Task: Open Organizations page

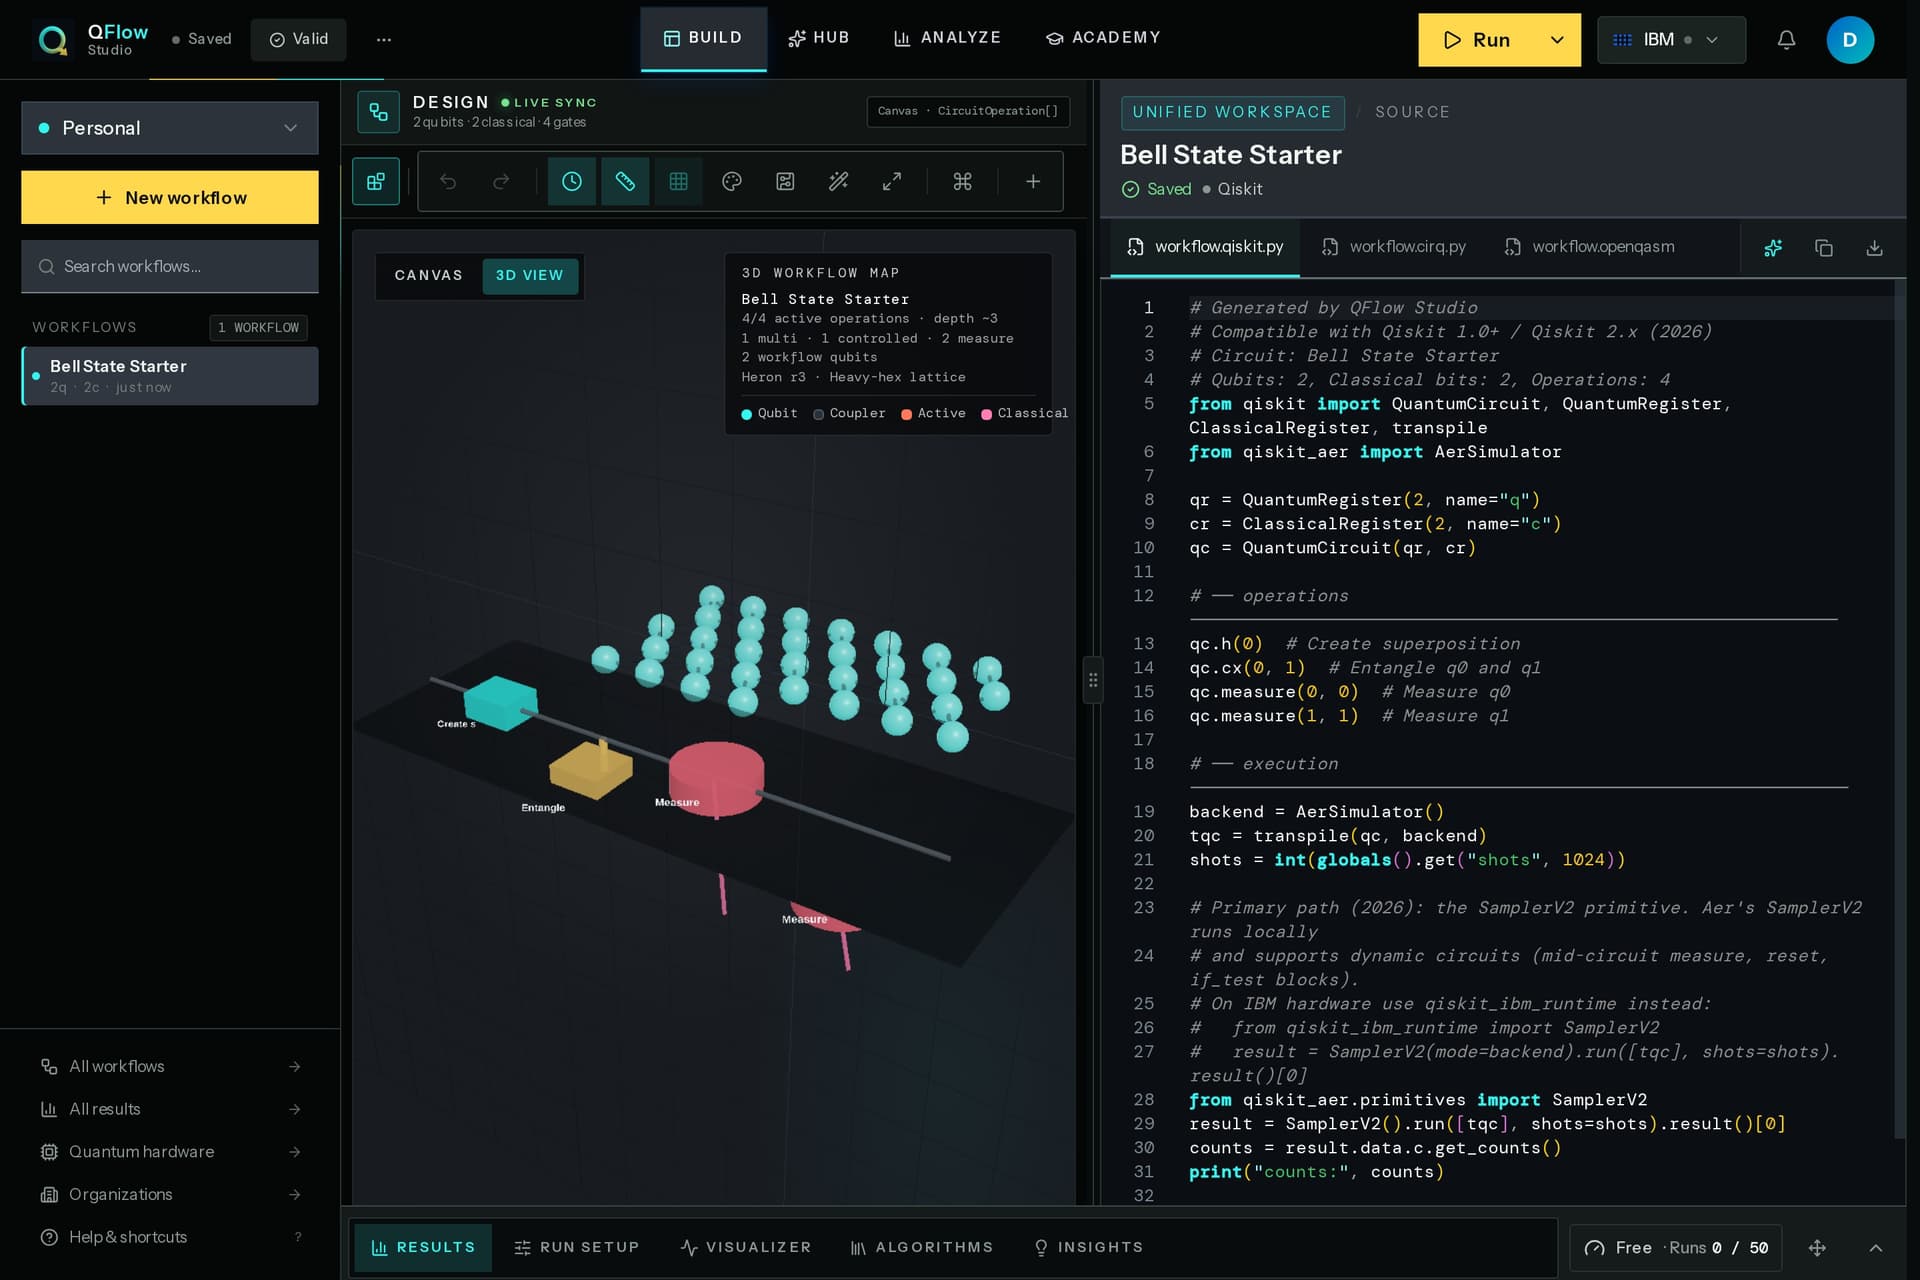Action: (170, 1195)
